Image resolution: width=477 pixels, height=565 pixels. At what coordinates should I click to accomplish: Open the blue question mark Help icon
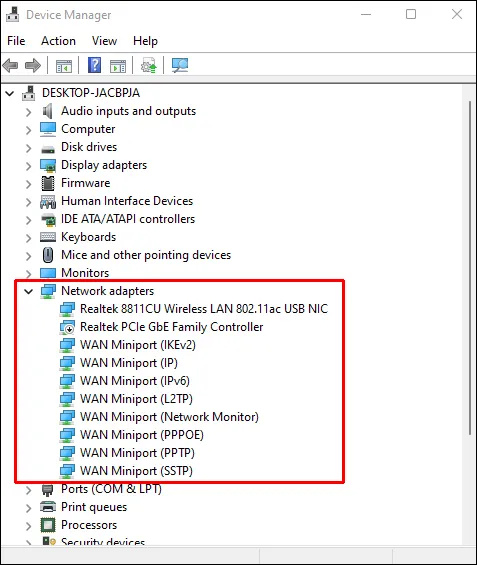coord(94,65)
